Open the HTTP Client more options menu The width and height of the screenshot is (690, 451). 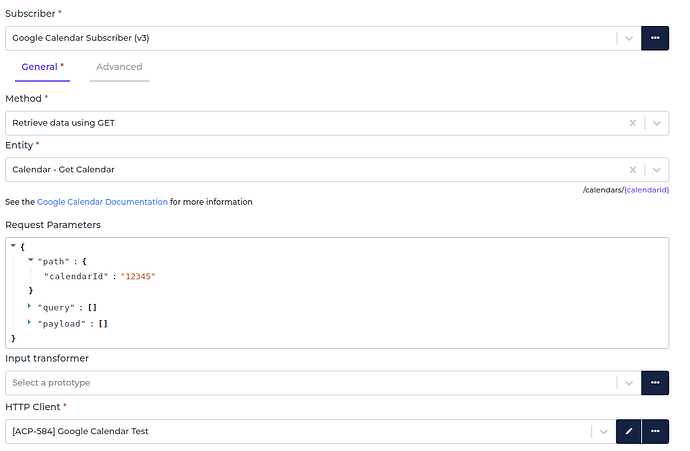point(655,431)
